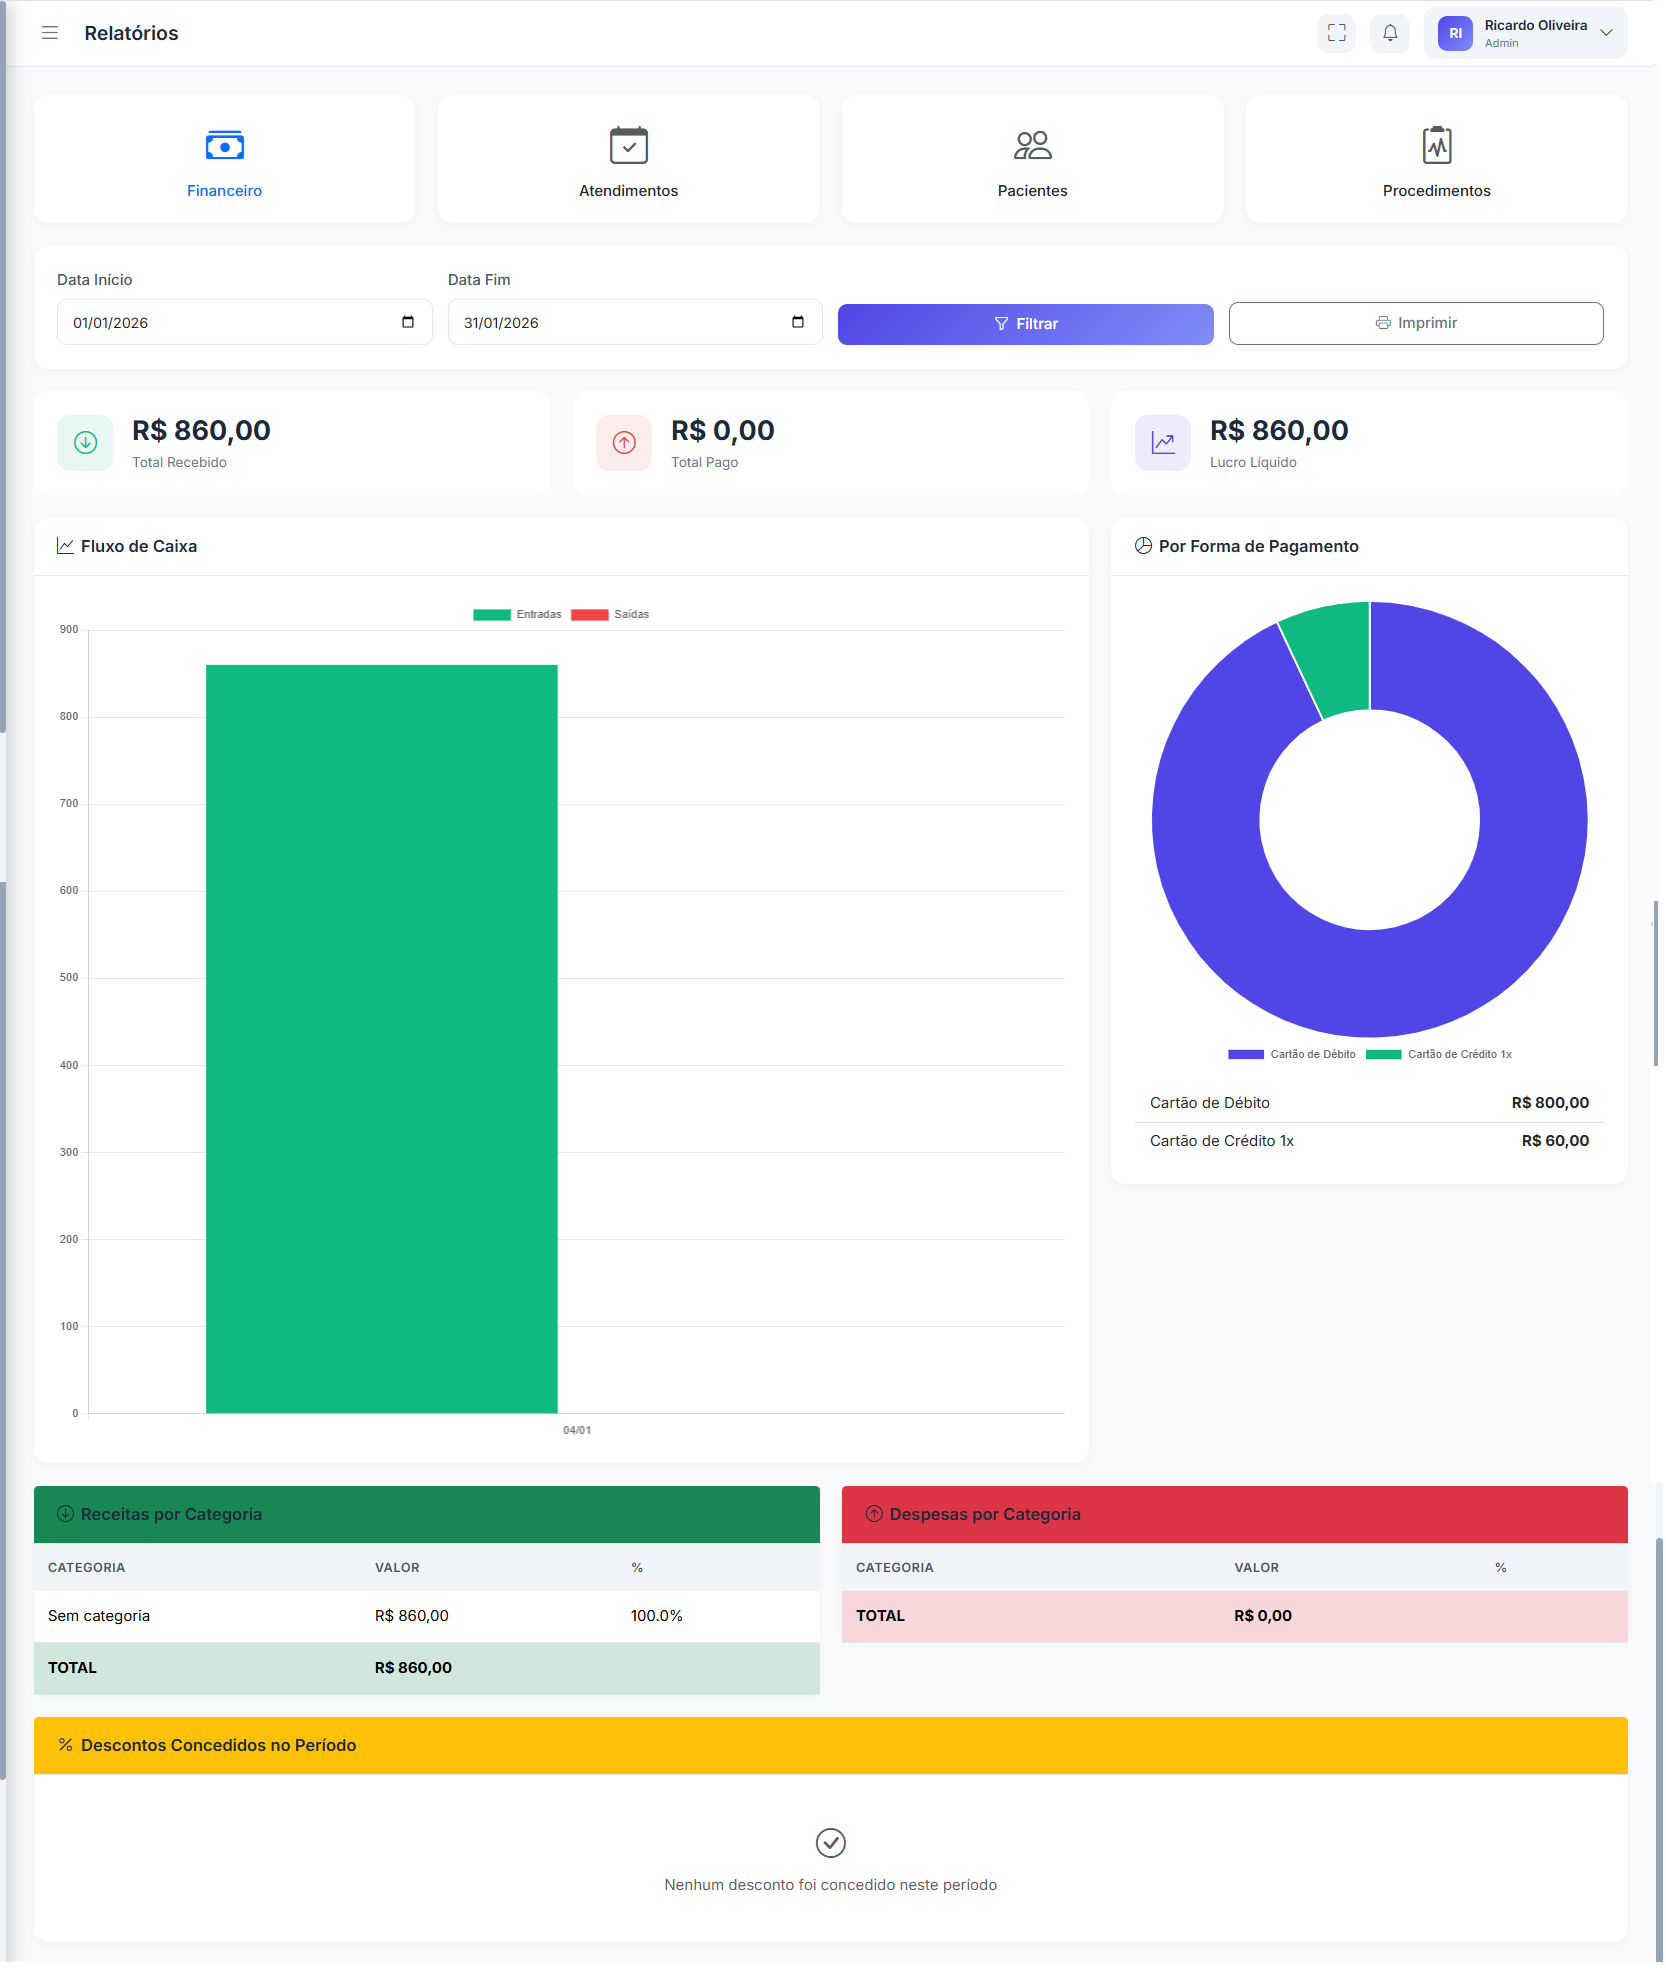
Task: Toggle Saídas series in chart legend
Action: coord(610,615)
